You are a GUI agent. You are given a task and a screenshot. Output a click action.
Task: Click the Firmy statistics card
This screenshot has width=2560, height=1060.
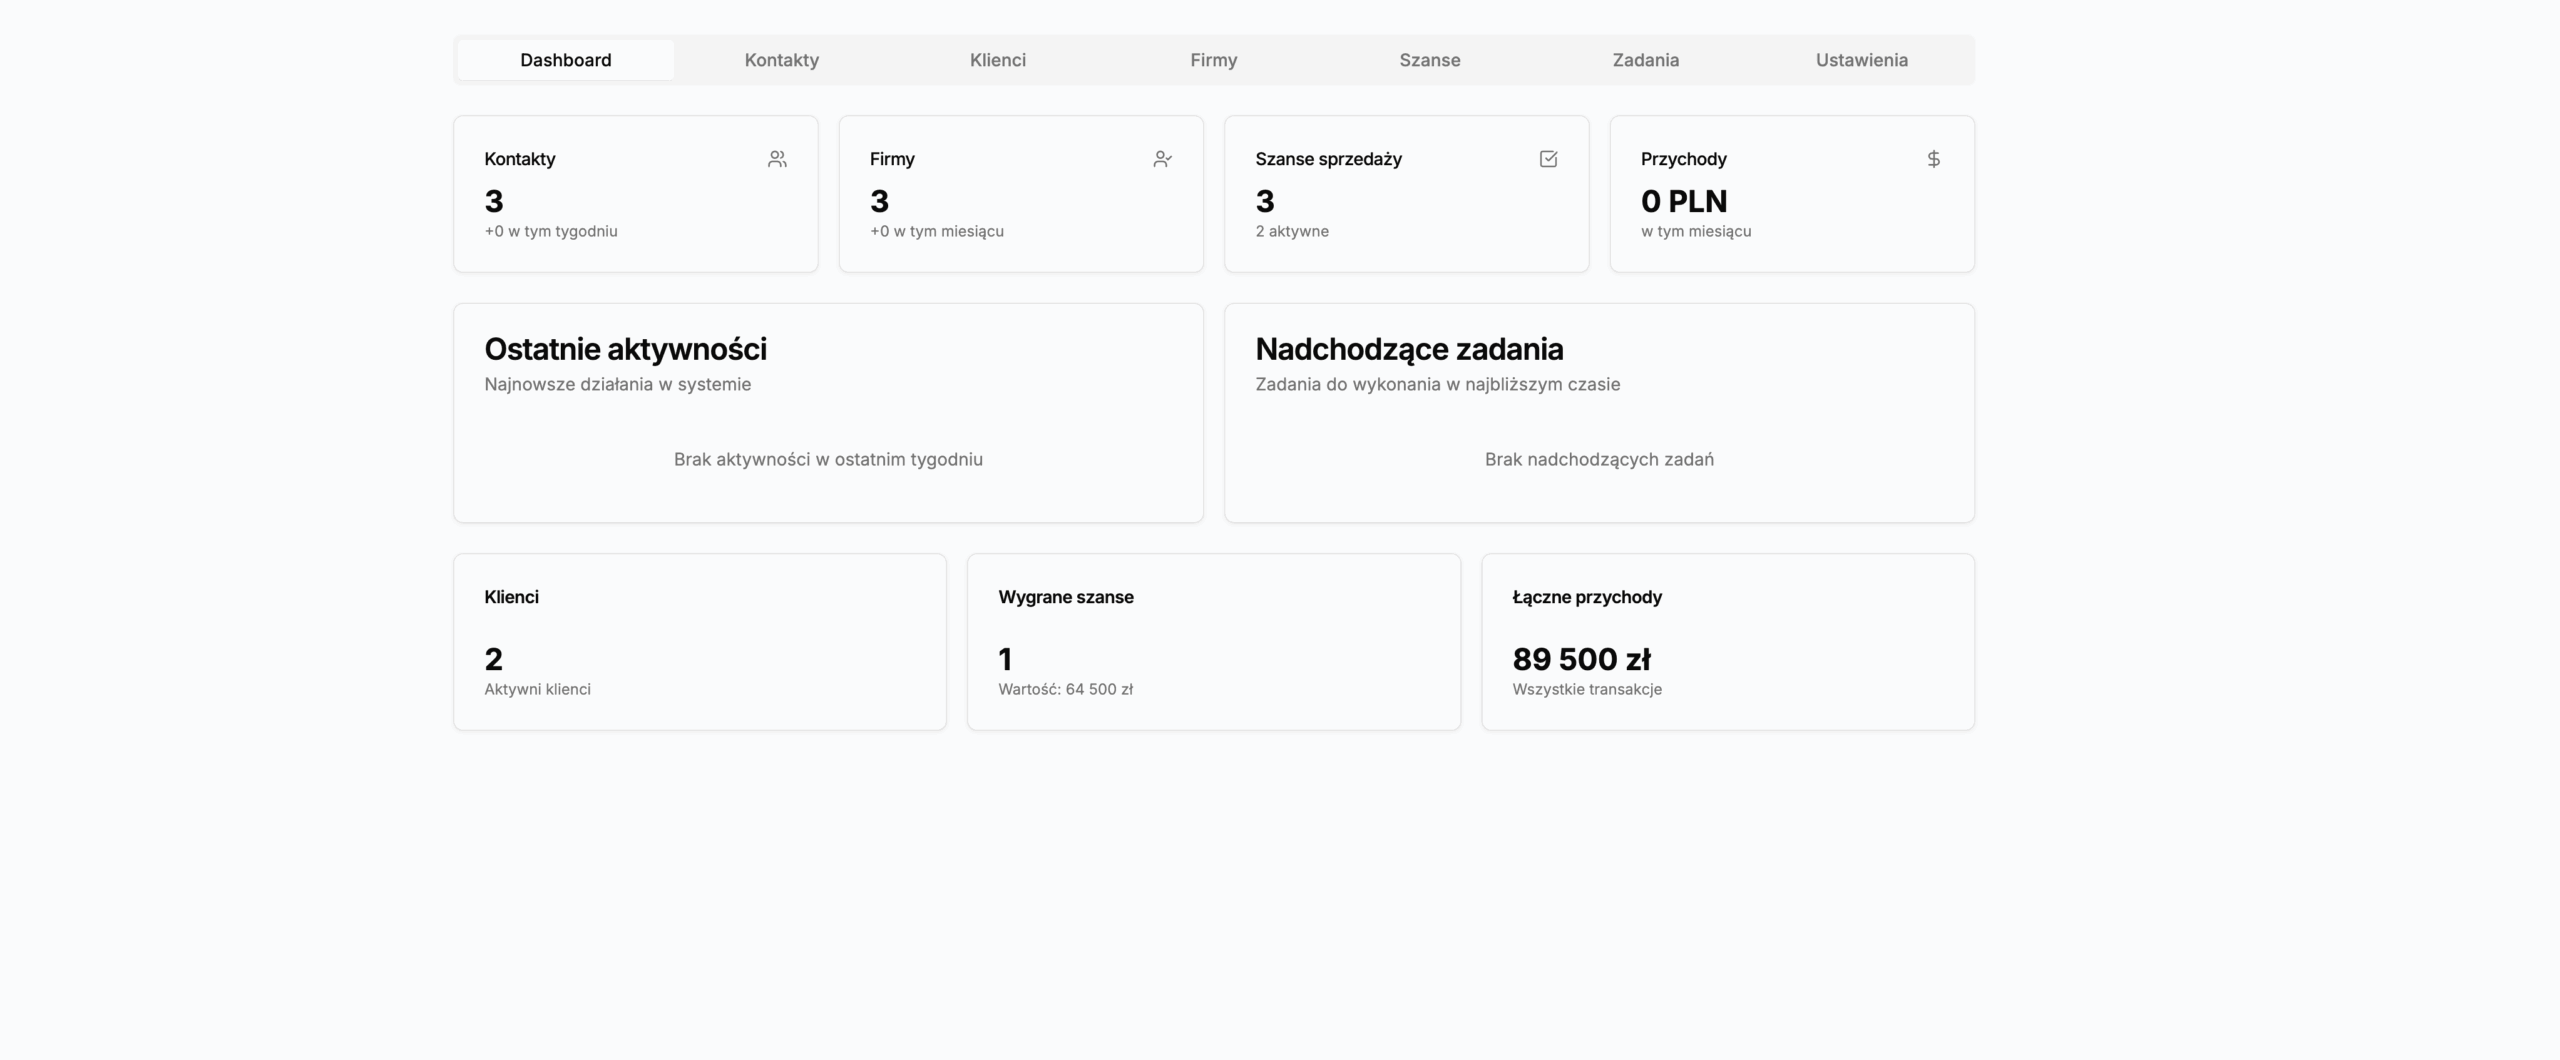click(x=1020, y=193)
